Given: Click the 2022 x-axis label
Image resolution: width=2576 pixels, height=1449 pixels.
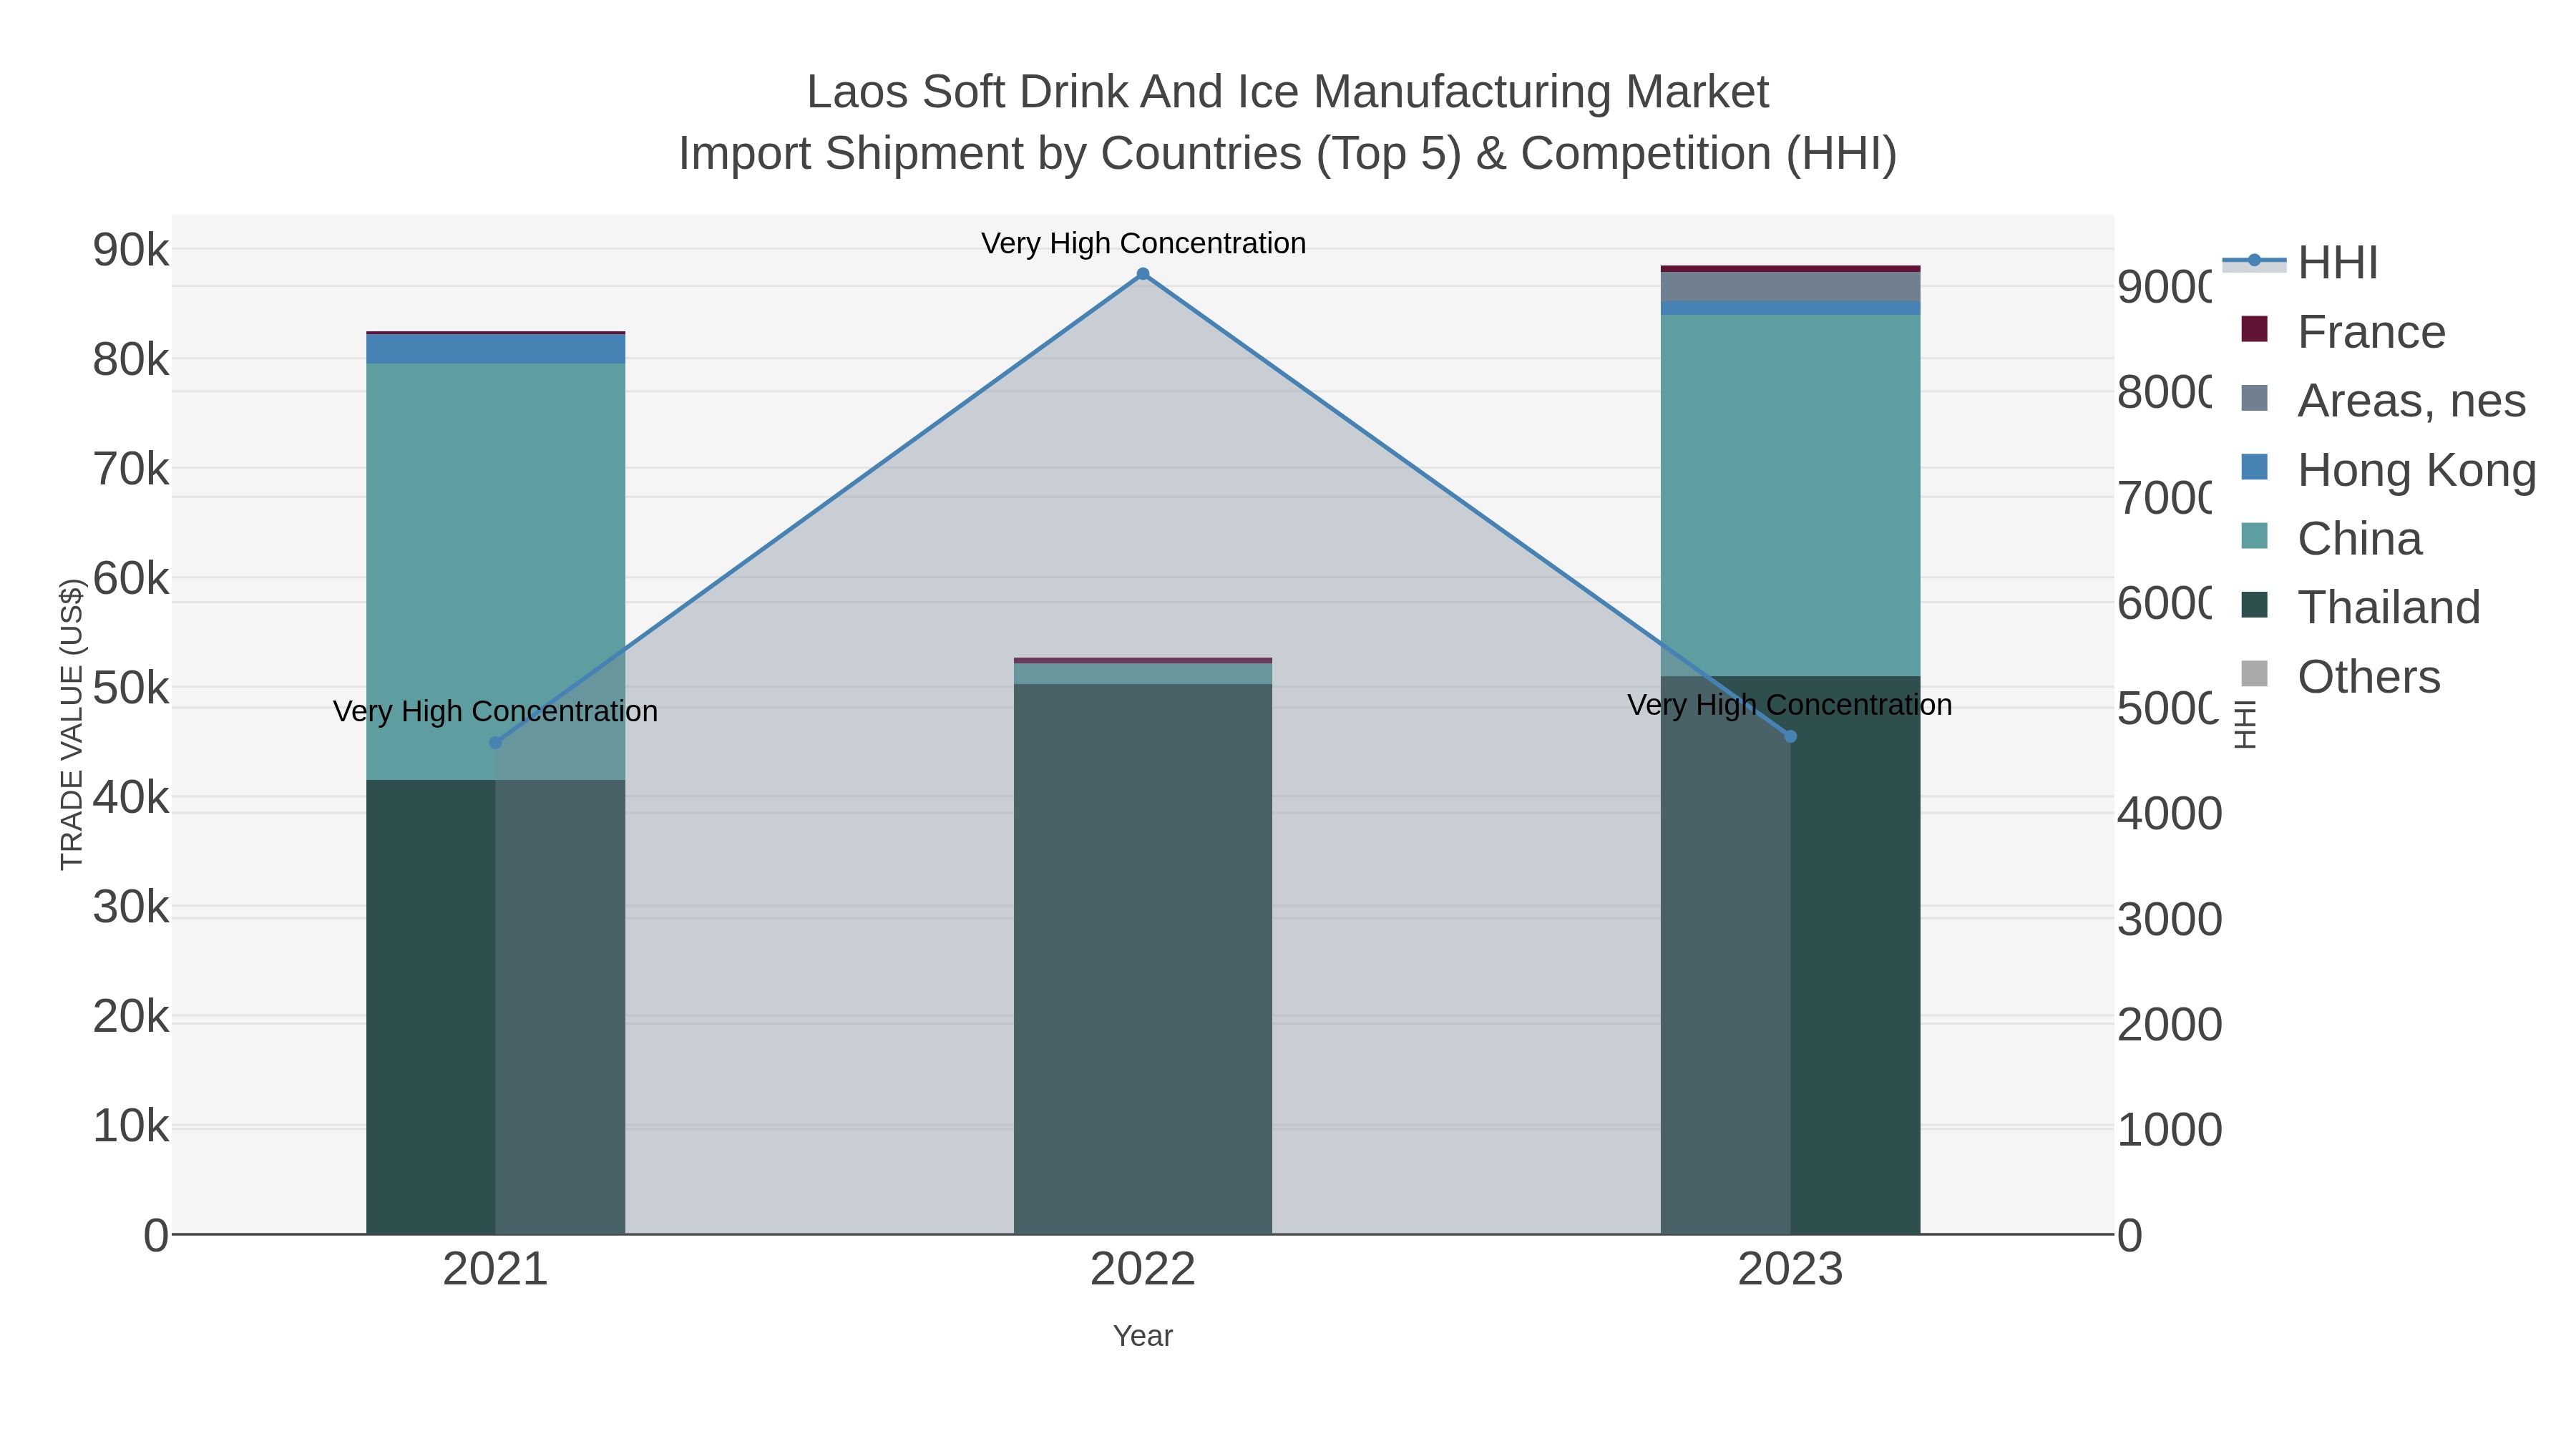Looking at the screenshot, I should [1143, 1270].
